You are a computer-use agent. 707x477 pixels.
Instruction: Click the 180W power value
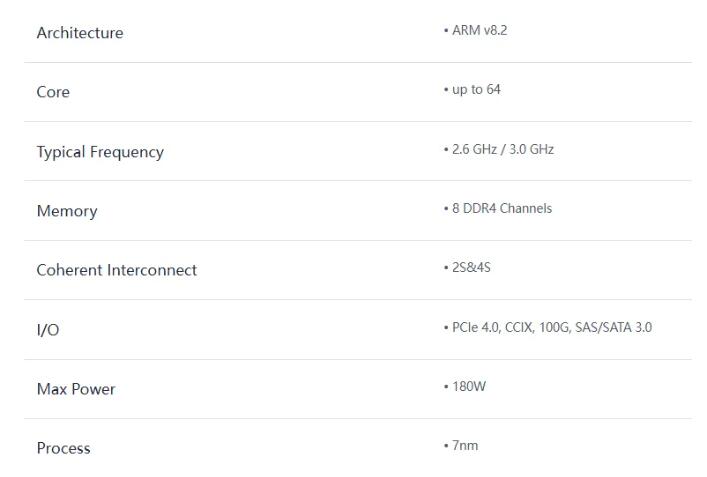coord(469,386)
